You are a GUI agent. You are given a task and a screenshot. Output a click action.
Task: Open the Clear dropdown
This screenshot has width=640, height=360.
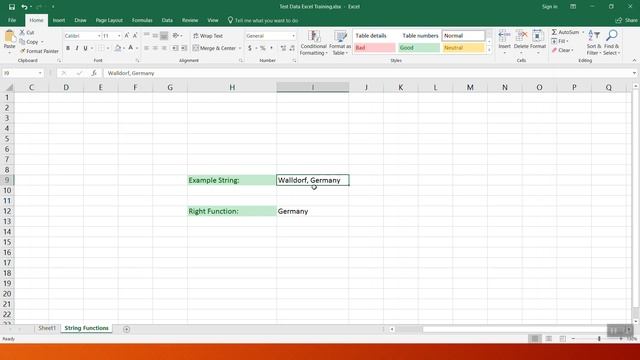[x=562, y=50]
